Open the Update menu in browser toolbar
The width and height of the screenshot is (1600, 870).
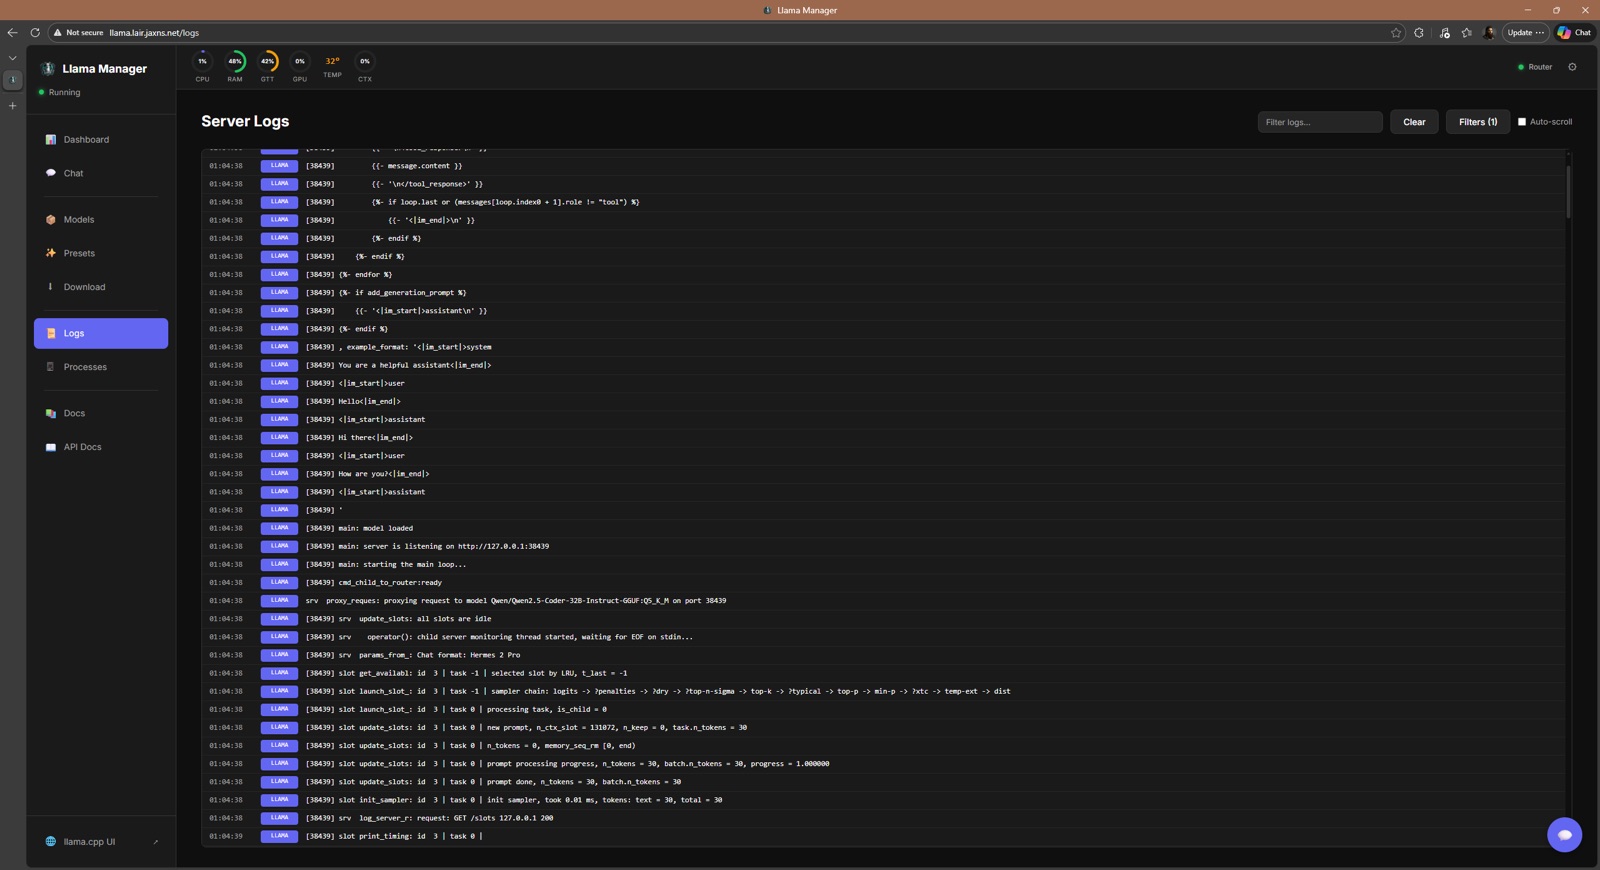pos(1525,33)
